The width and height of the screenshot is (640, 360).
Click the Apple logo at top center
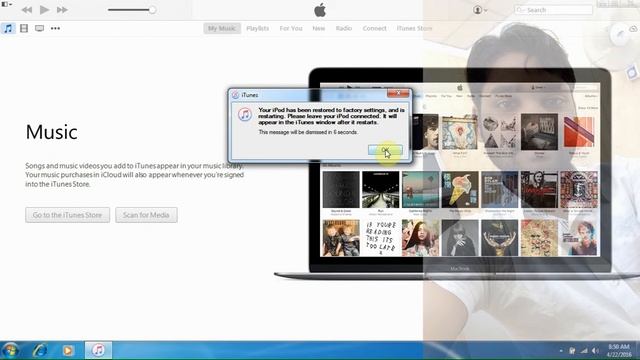pos(320,10)
